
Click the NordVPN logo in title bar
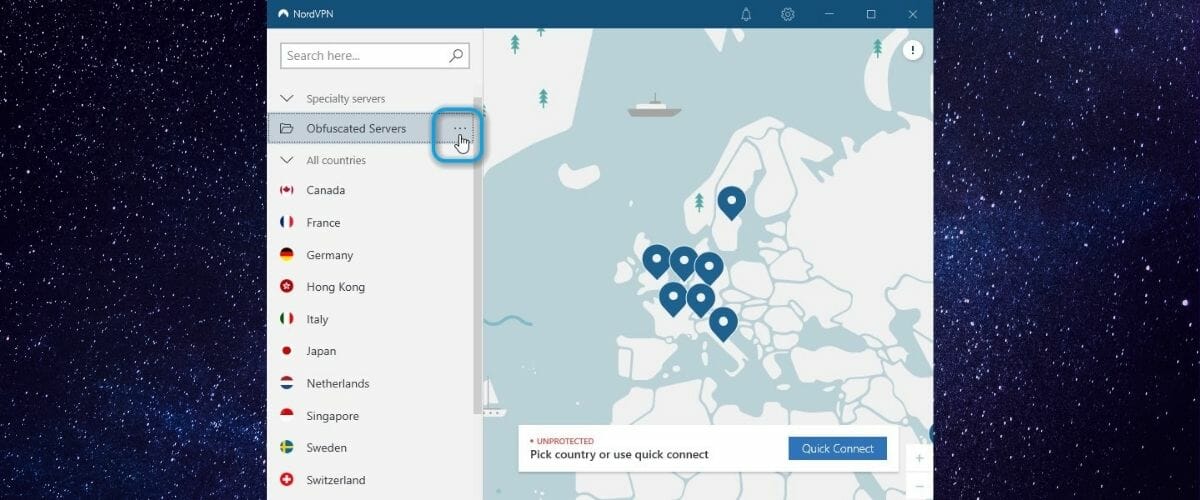(283, 14)
